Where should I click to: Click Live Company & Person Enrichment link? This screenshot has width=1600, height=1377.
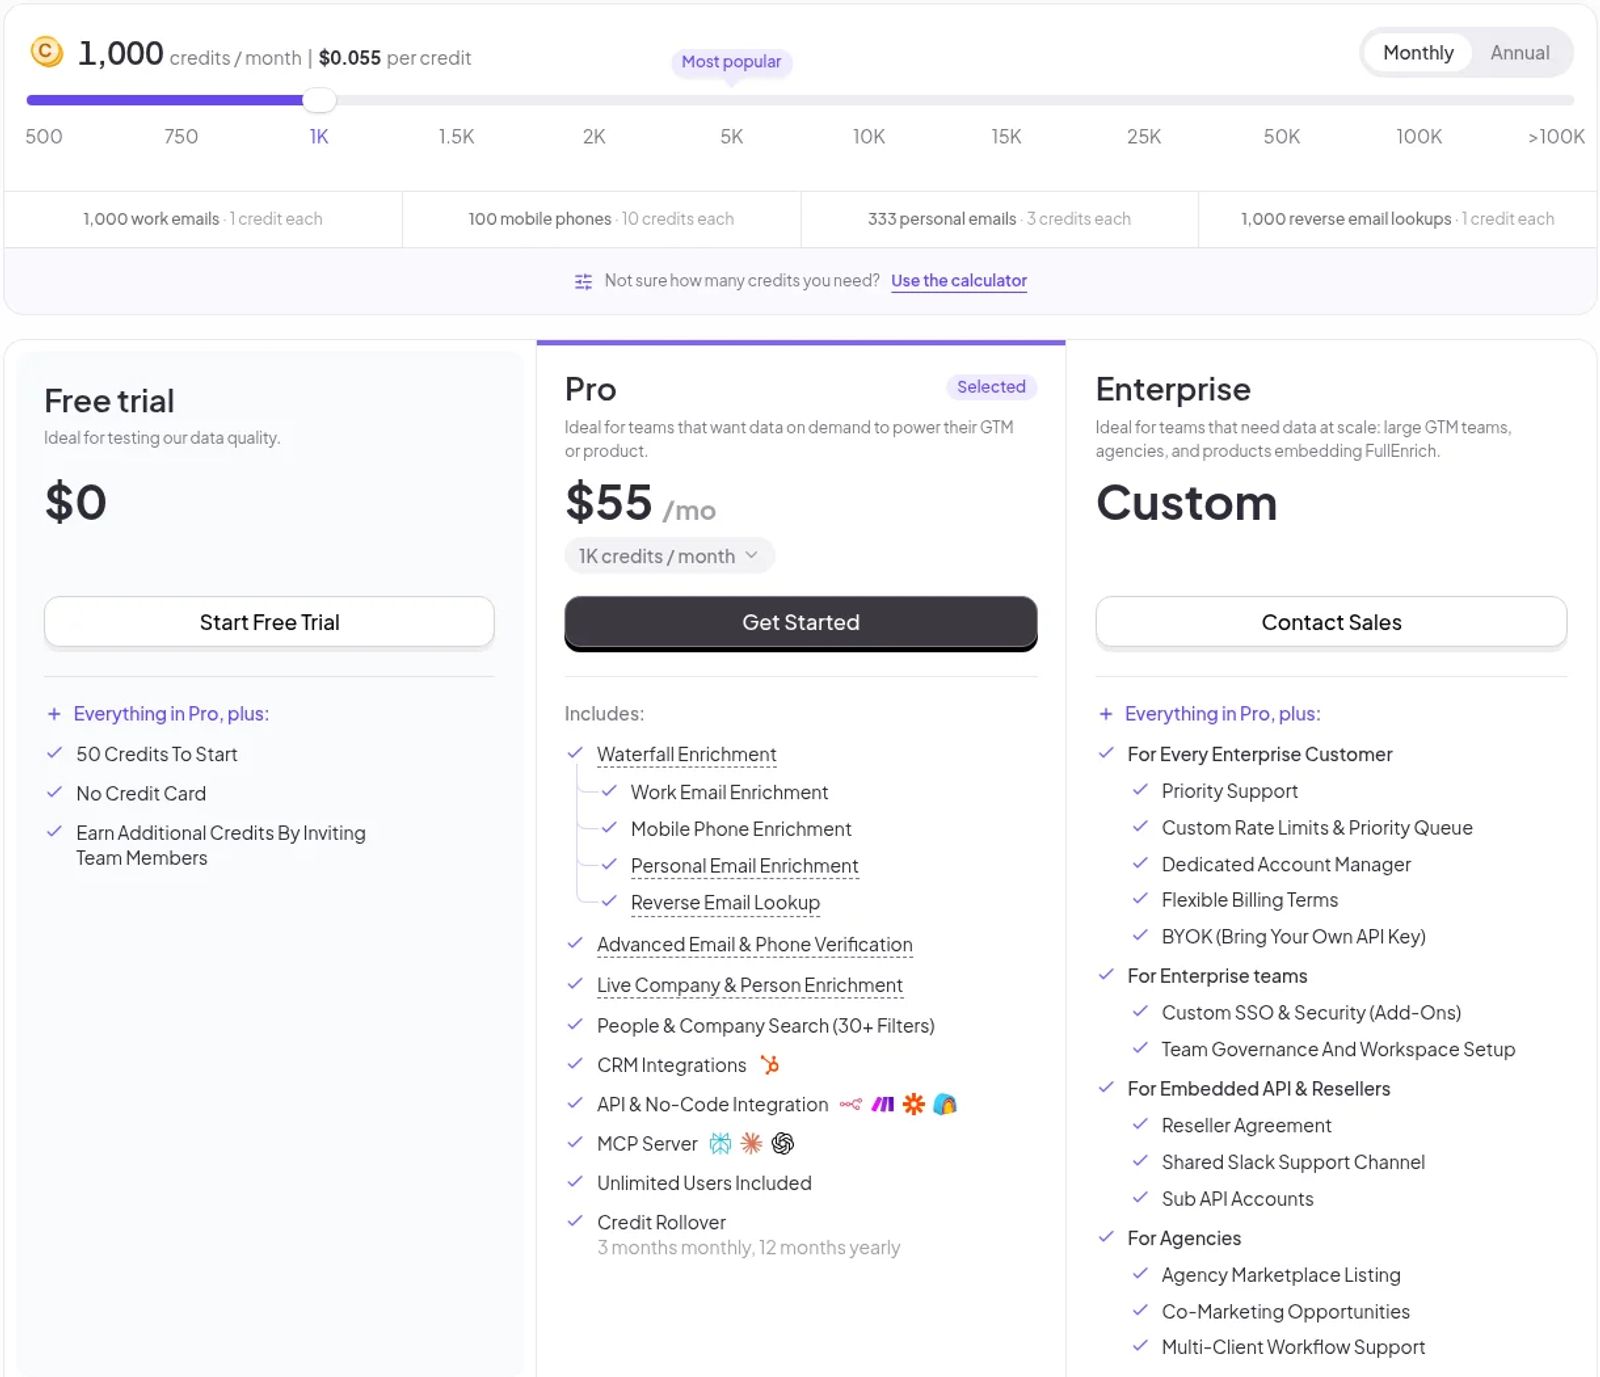point(750,986)
